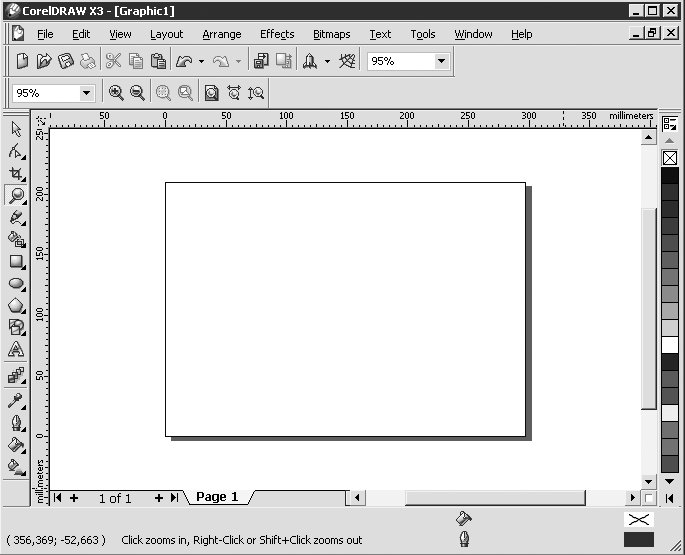
Task: Select the Rectangle tool
Action: (x=16, y=261)
